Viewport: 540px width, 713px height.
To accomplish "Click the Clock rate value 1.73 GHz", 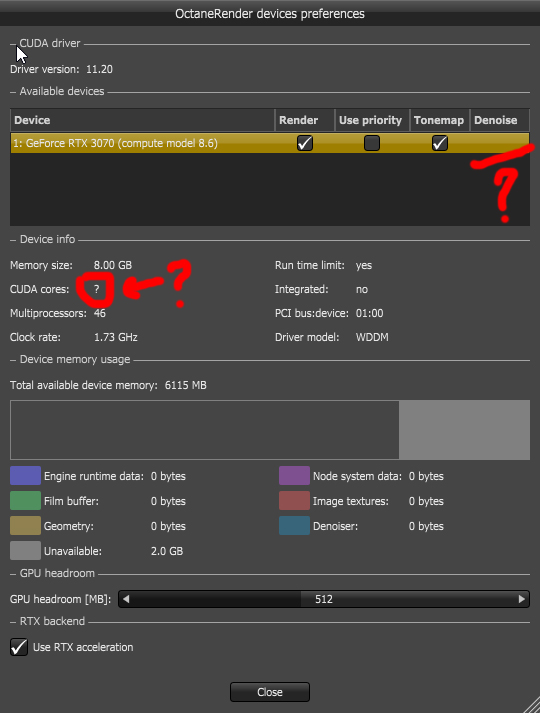I will [x=115, y=337].
